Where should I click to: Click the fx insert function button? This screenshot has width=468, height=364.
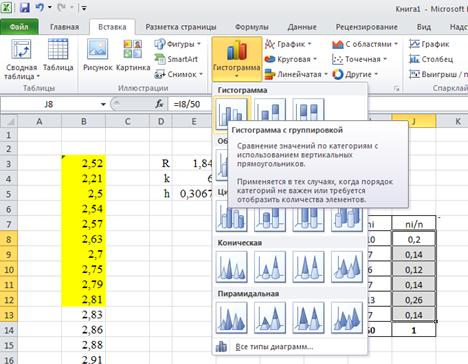point(159,104)
